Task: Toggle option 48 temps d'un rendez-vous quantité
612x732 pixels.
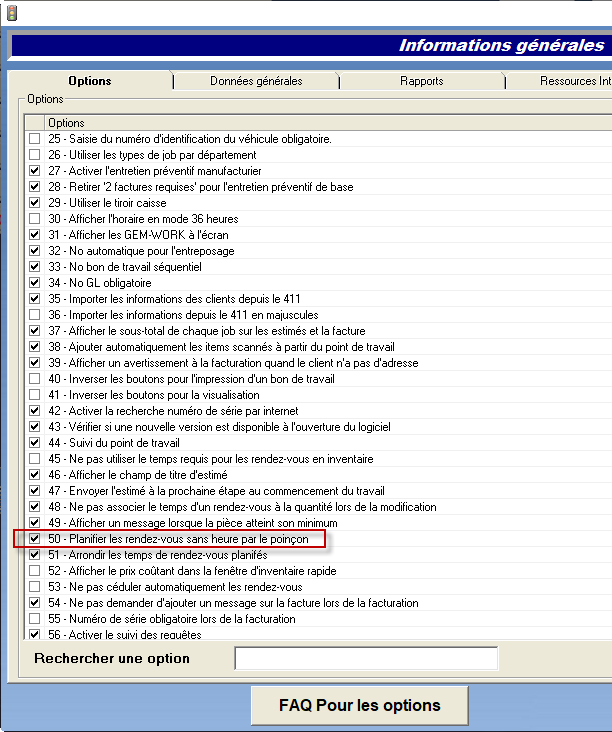Action: [35, 507]
